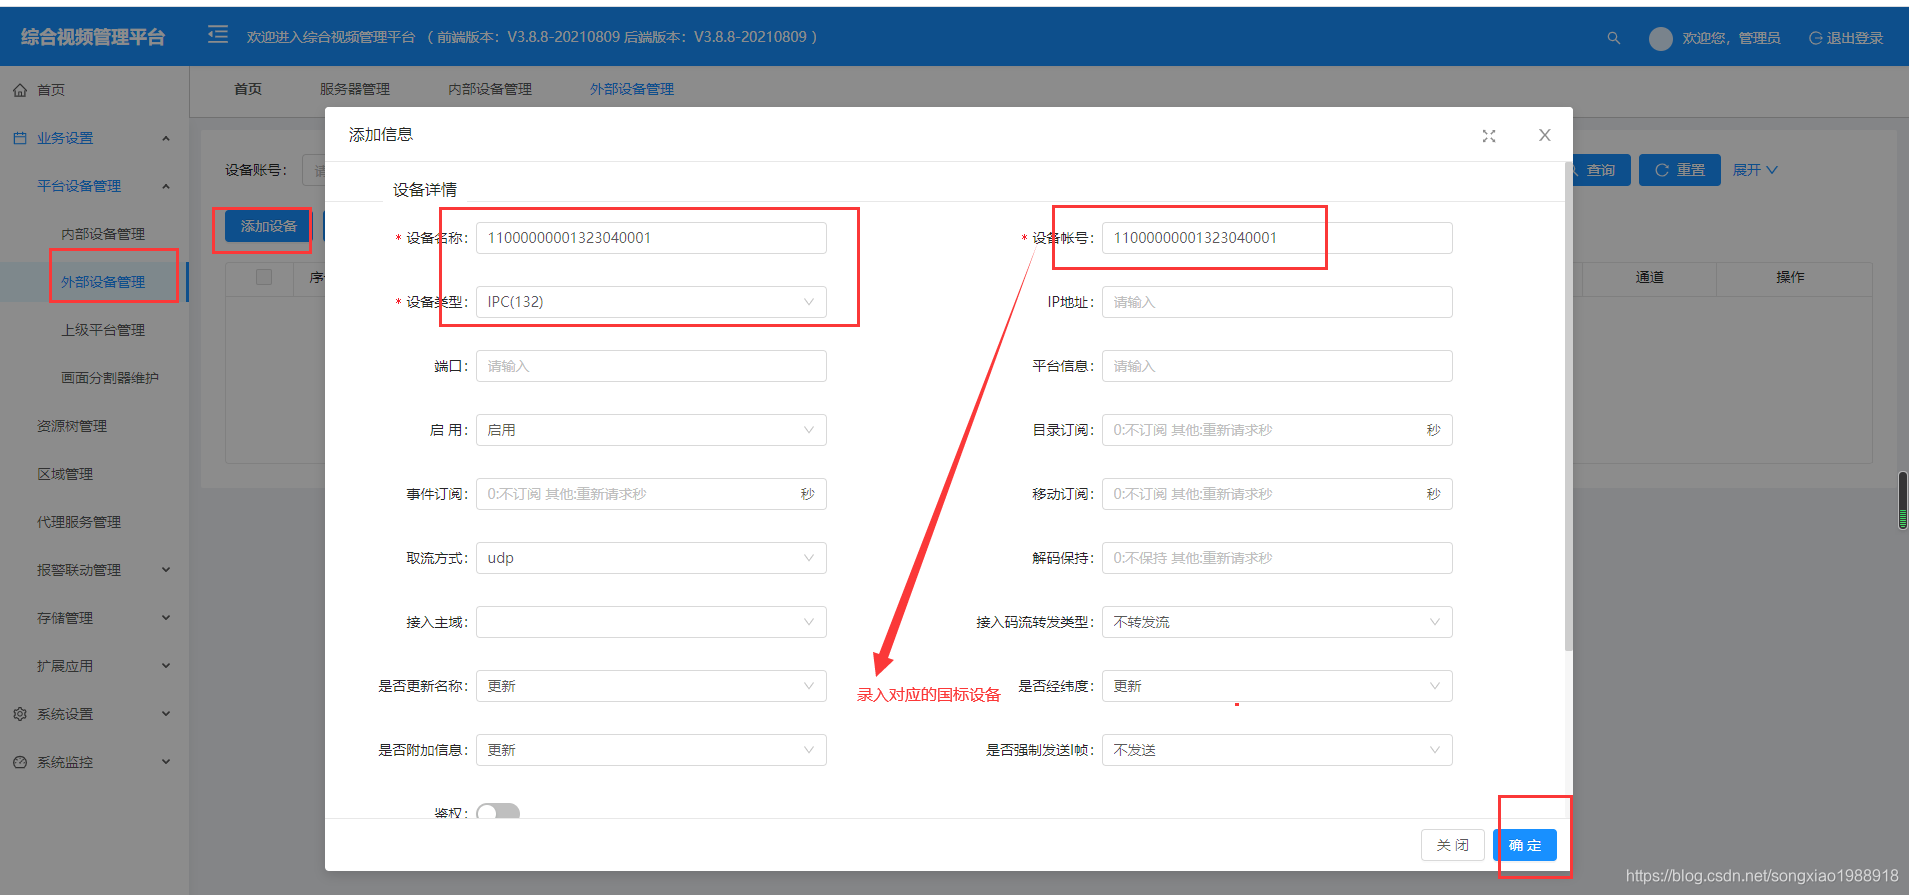The image size is (1909, 895).
Task: Click the 端口 input field
Action: pos(651,366)
